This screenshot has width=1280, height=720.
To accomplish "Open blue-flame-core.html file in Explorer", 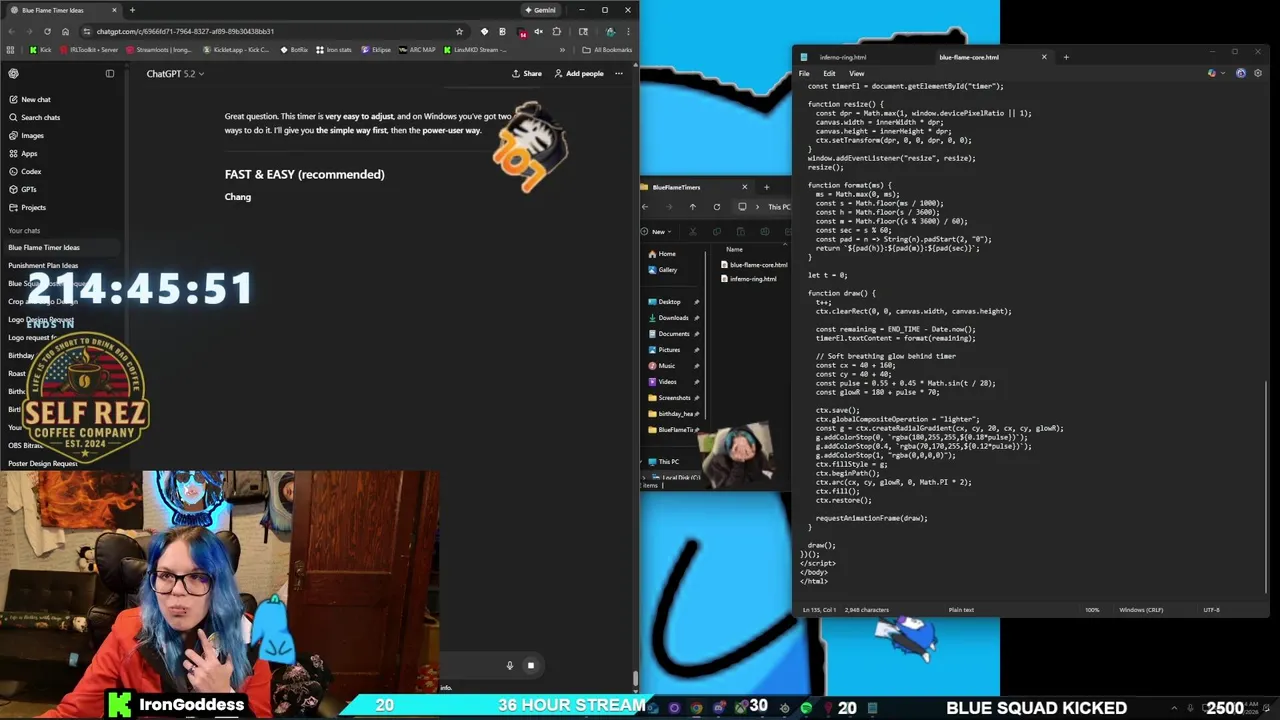I will pos(754,265).
